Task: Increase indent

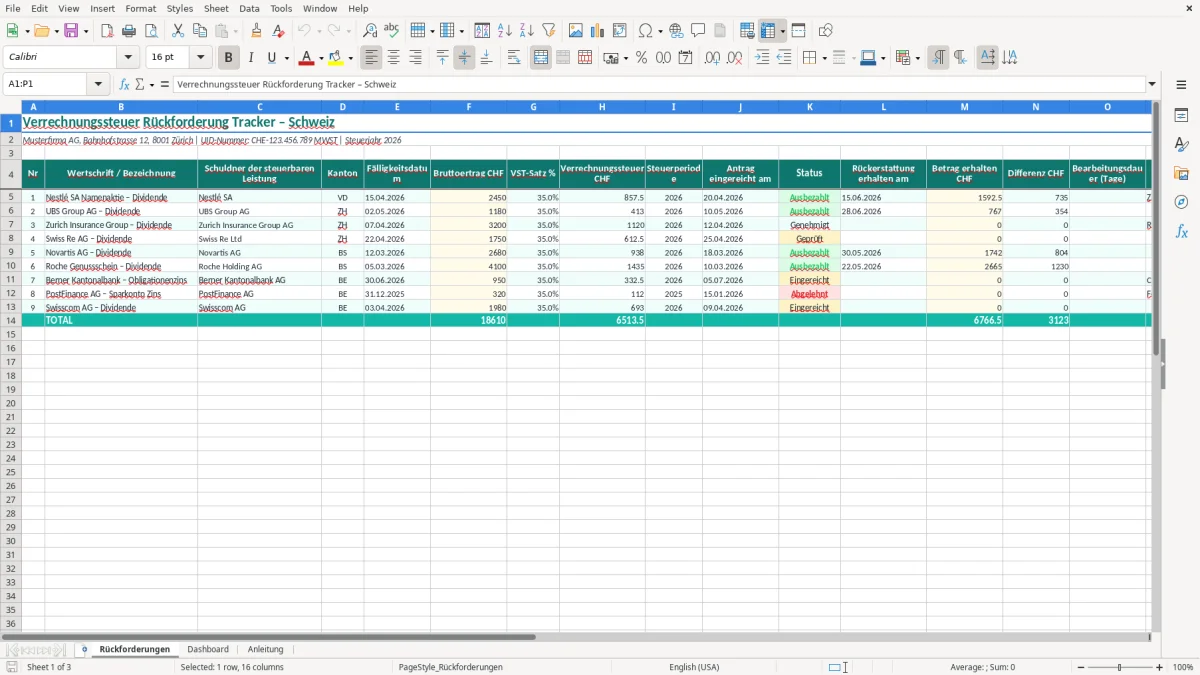Action: coord(763,58)
